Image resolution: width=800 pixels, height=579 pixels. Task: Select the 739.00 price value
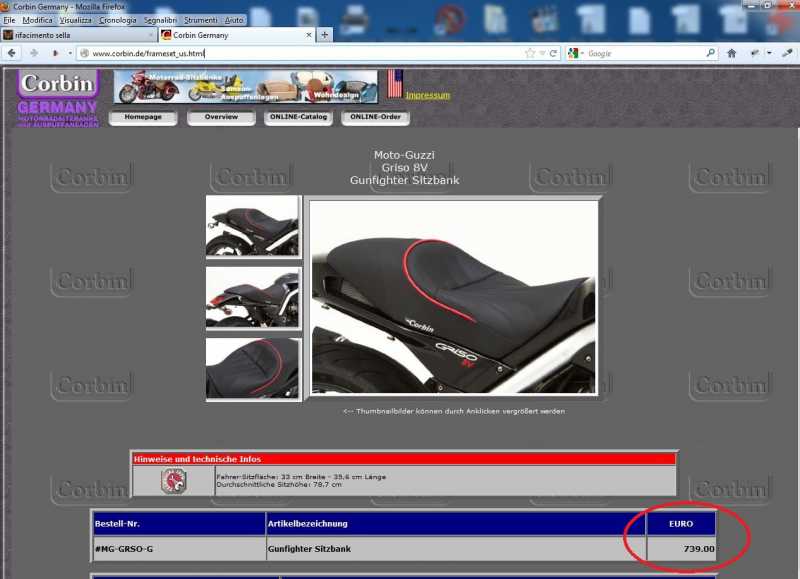[699, 549]
